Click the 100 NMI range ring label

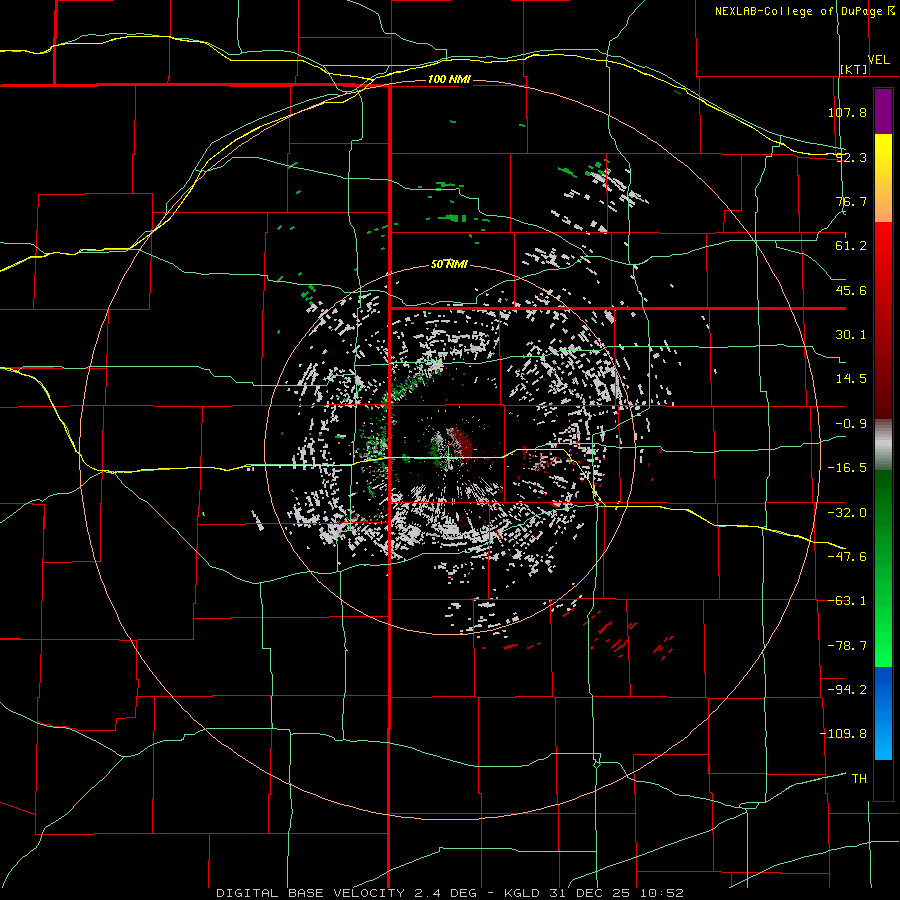449,79
